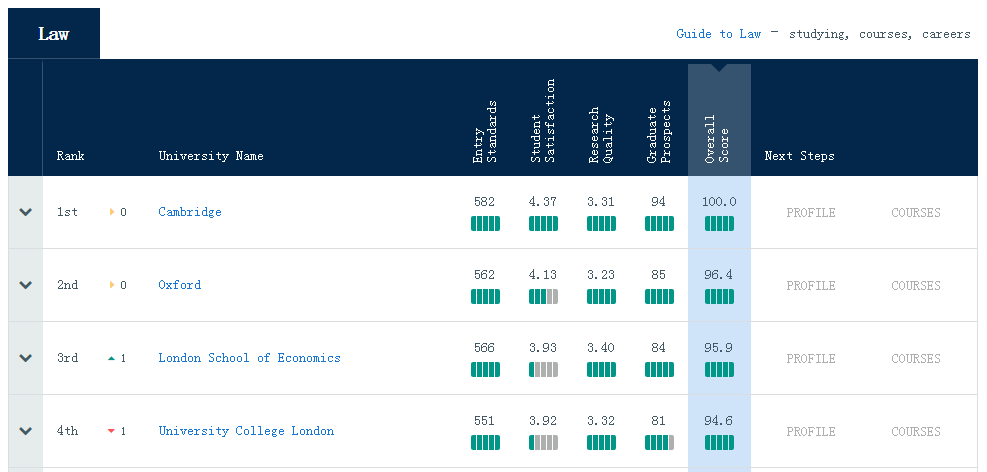This screenshot has width=987, height=472.
Task: Open the Cambridge university link
Action: pos(190,212)
